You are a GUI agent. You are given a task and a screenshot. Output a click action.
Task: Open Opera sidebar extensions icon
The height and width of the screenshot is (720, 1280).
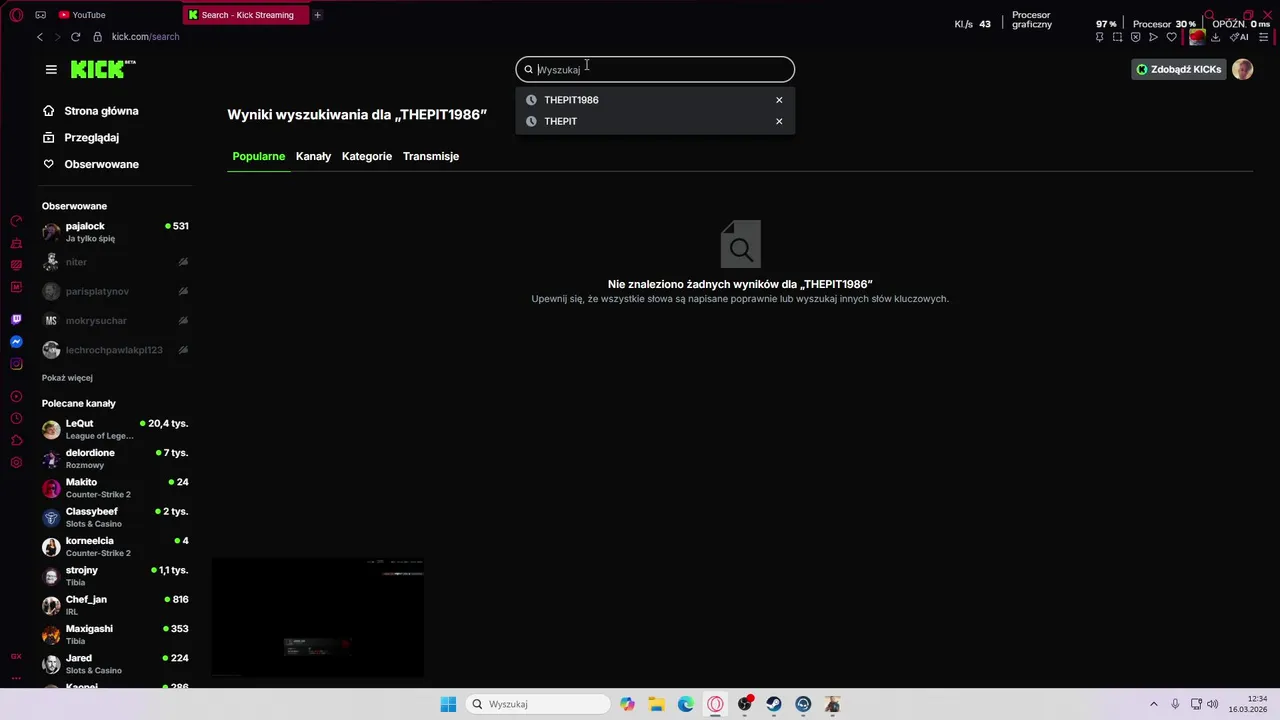[16, 441]
